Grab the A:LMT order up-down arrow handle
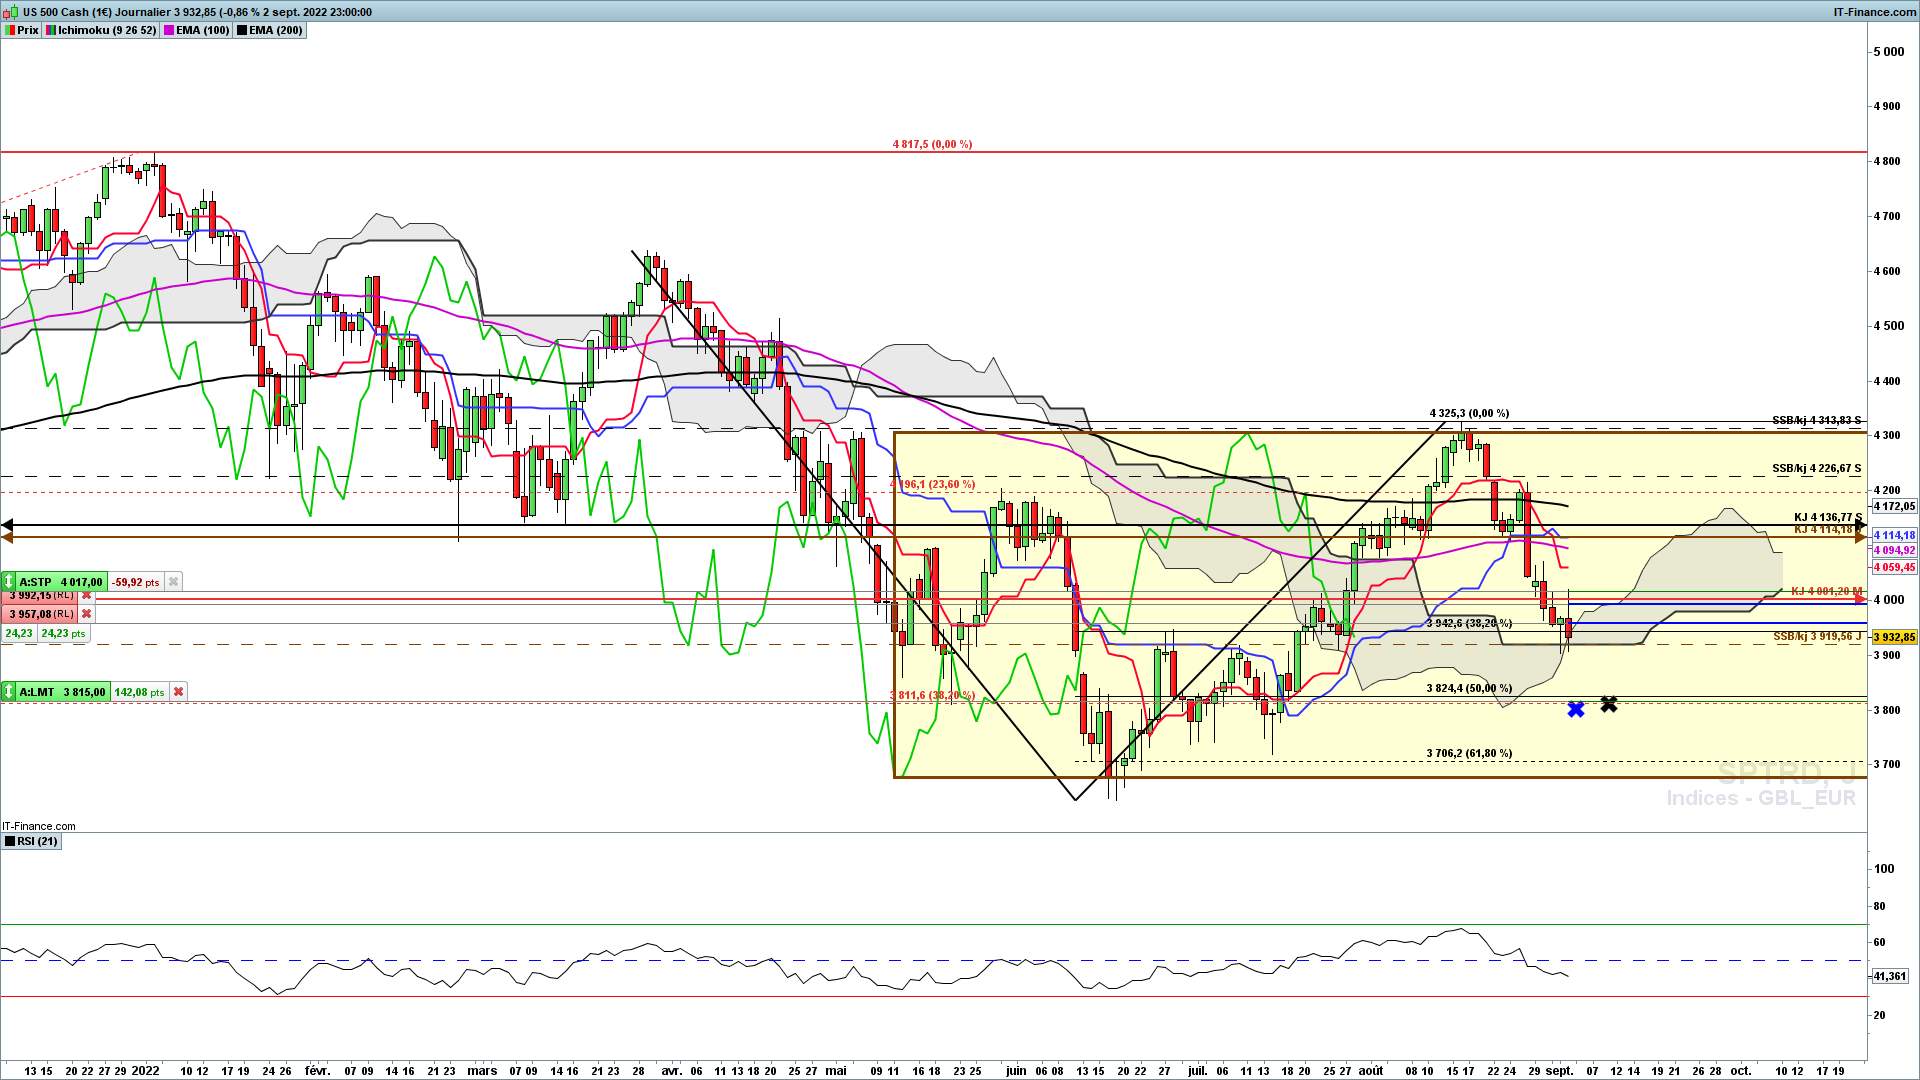Viewport: 1920px width, 1080px height. 9,692
